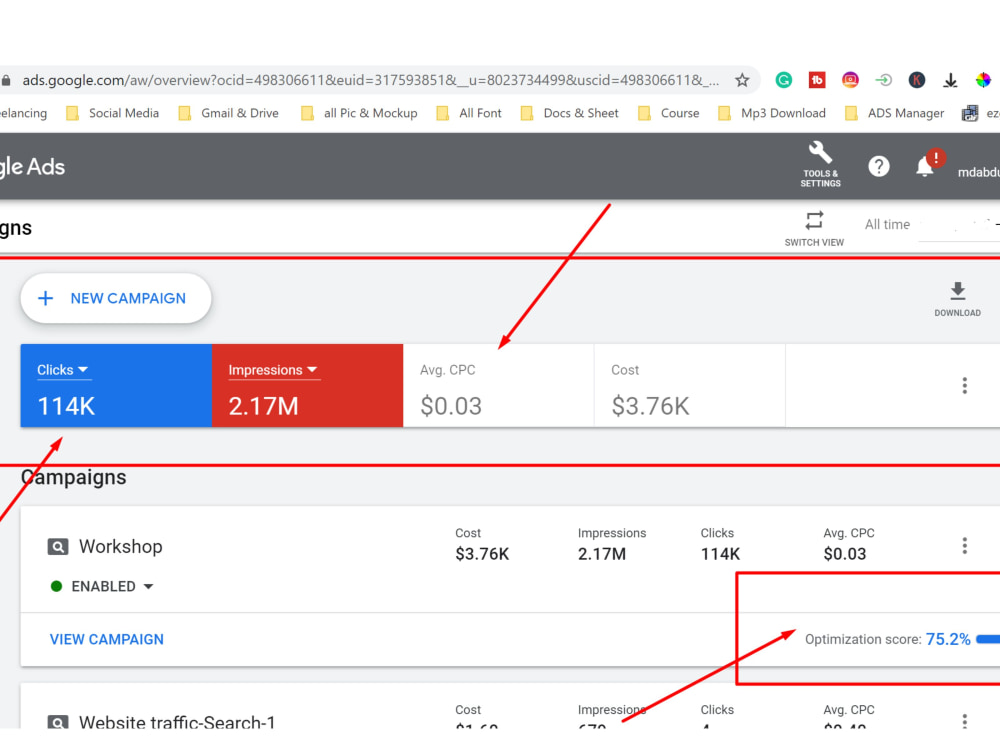Click the plus icon in New Campaign
Image resolution: width=1000 pixels, height=750 pixels.
pyautogui.click(x=45, y=298)
